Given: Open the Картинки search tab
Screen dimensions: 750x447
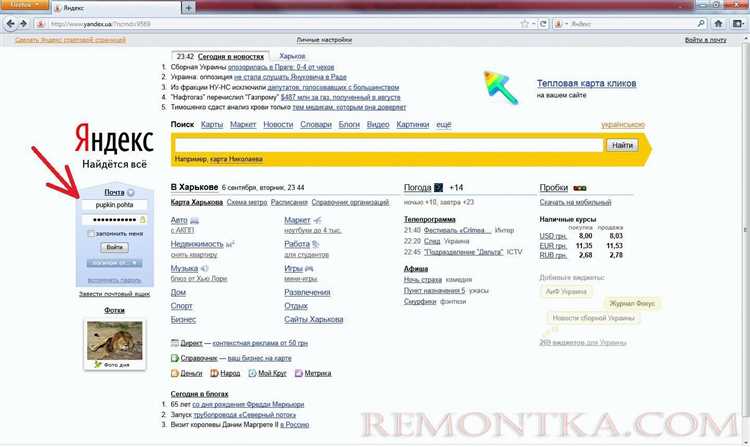Looking at the screenshot, I should (x=412, y=124).
